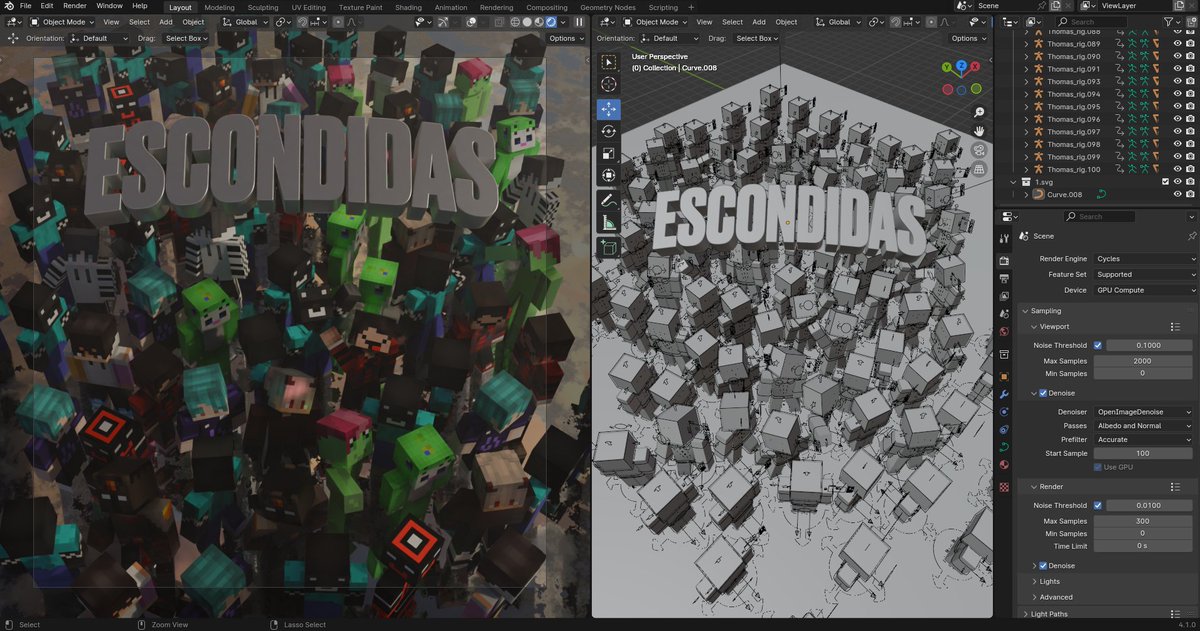Disable Thomas_rig.095 in renders
The height and width of the screenshot is (631, 1200).
(1190, 107)
